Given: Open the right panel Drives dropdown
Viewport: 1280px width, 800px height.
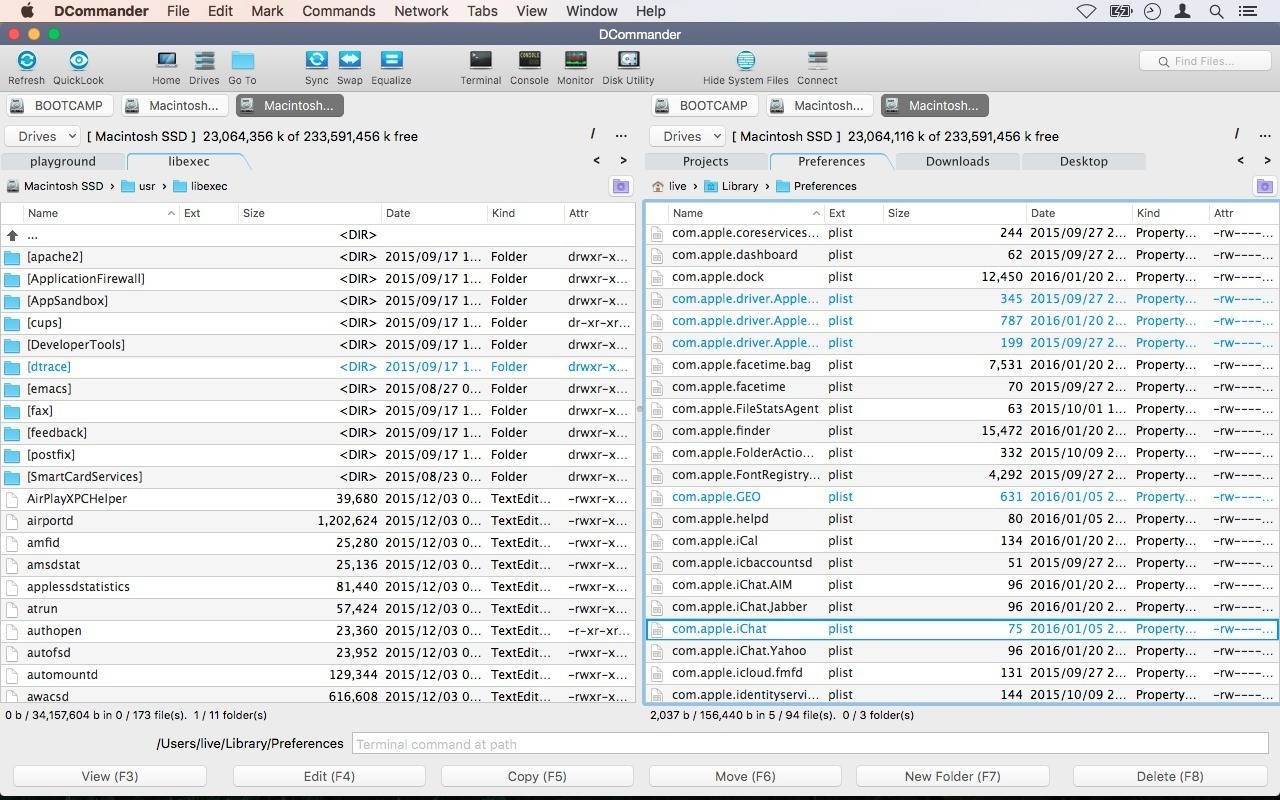Looking at the screenshot, I should (x=686, y=136).
